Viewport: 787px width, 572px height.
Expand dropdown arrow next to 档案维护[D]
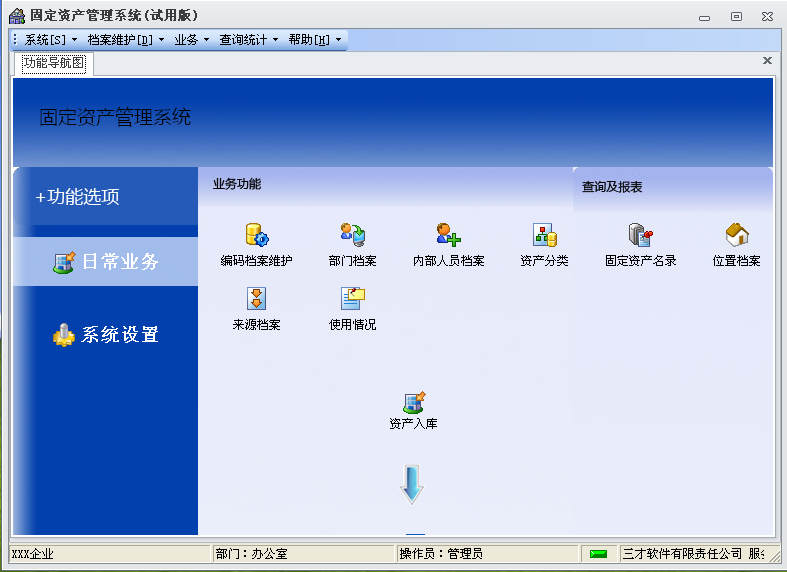coord(161,40)
